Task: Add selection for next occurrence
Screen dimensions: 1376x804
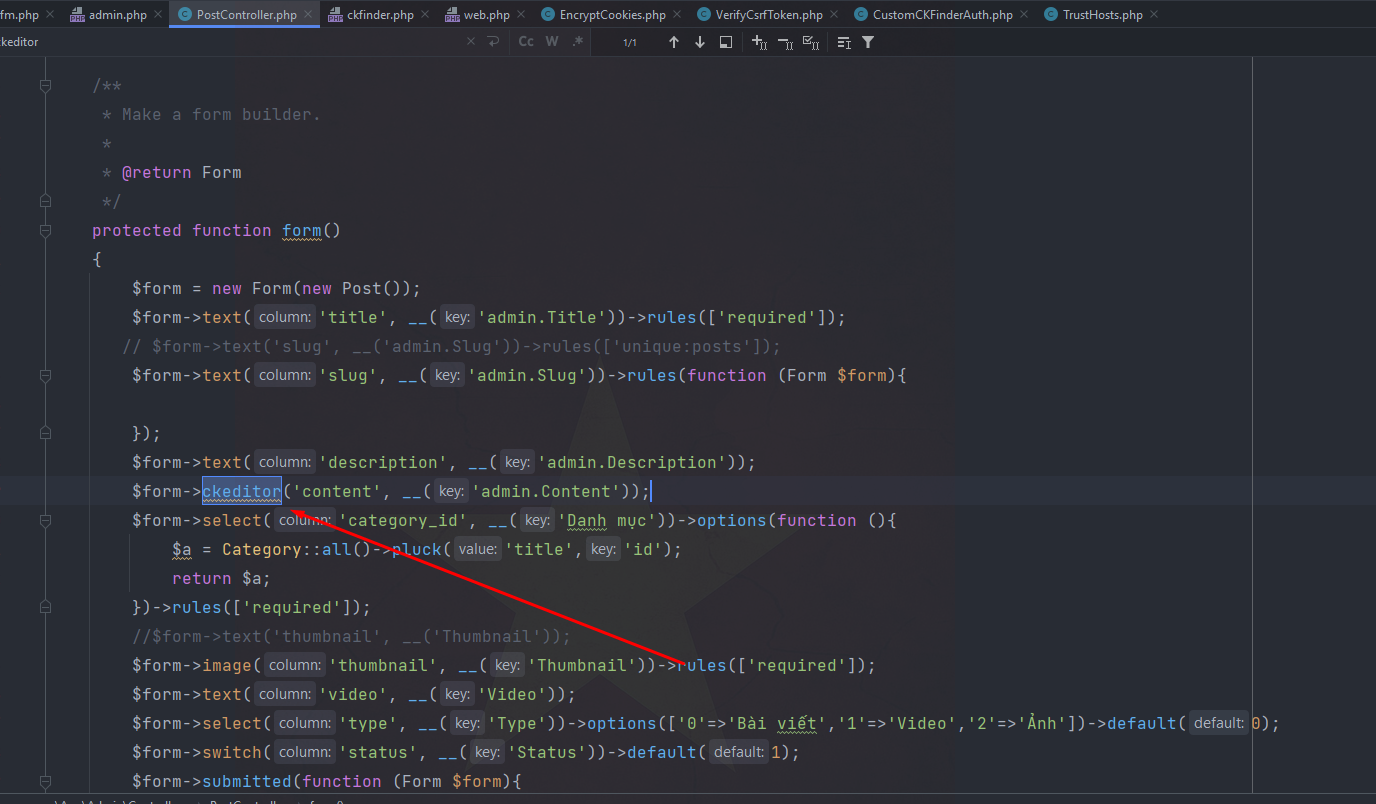Action: tap(759, 42)
